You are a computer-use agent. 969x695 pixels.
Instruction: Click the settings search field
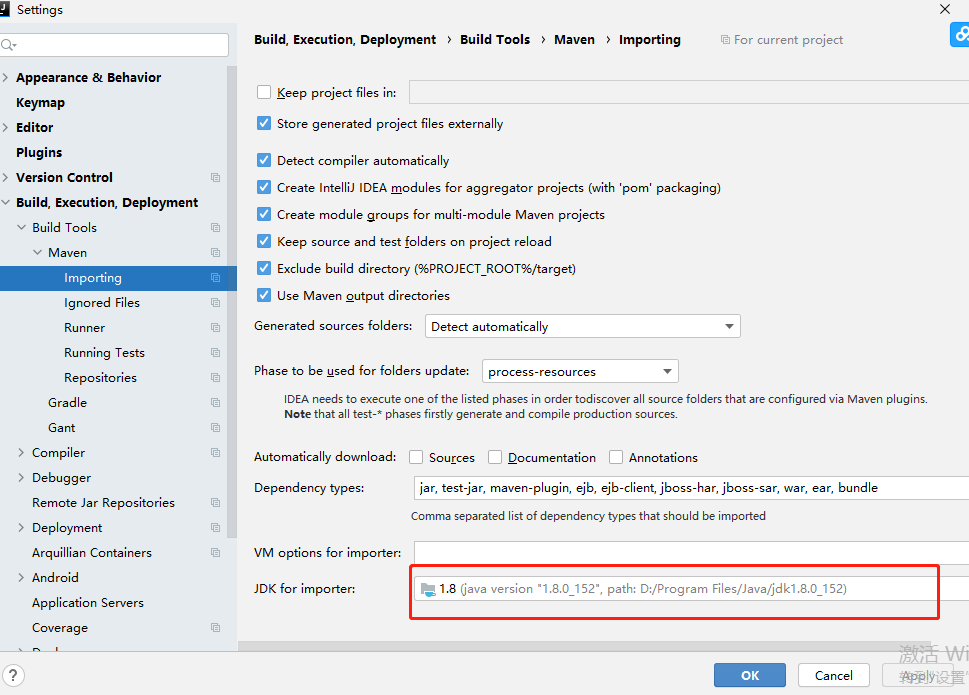(x=114, y=45)
